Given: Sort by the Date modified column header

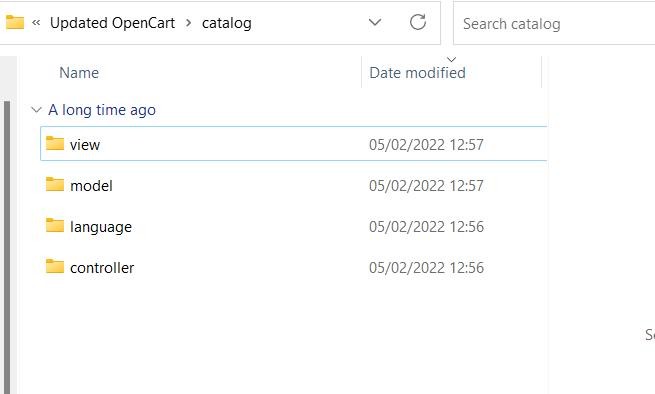Looking at the screenshot, I should (x=417, y=73).
